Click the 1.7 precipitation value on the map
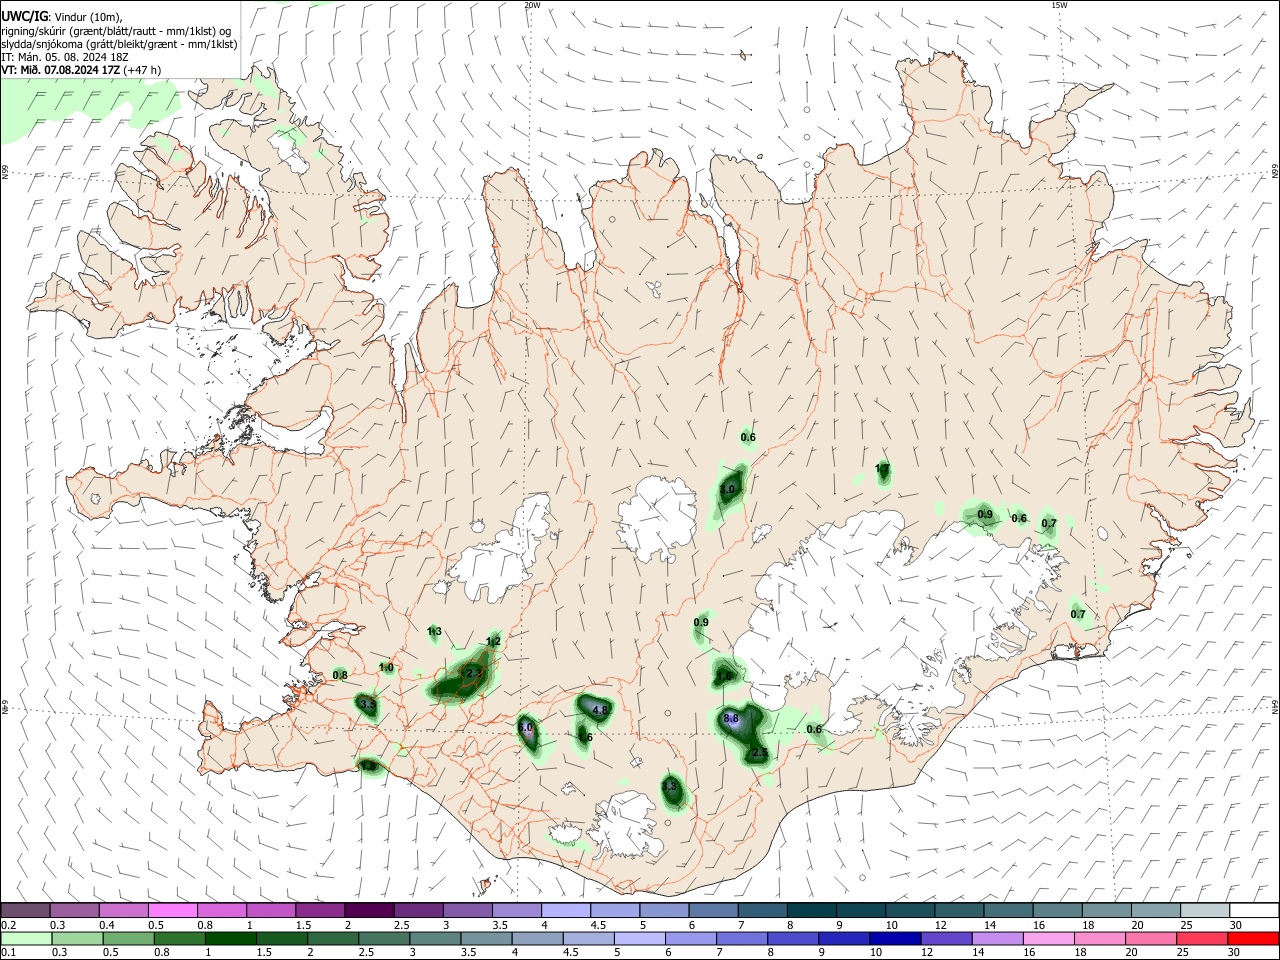Image resolution: width=1280 pixels, height=960 pixels. 882,468
